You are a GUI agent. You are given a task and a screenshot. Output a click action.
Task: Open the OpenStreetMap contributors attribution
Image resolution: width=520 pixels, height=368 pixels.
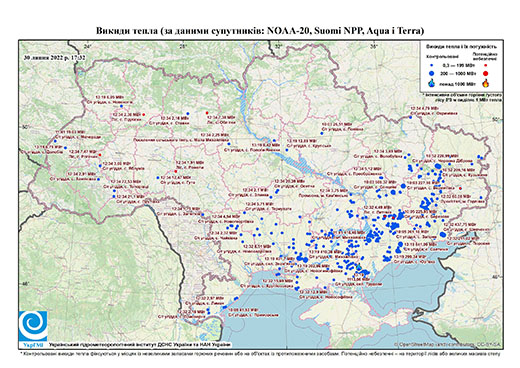[x=448, y=344]
